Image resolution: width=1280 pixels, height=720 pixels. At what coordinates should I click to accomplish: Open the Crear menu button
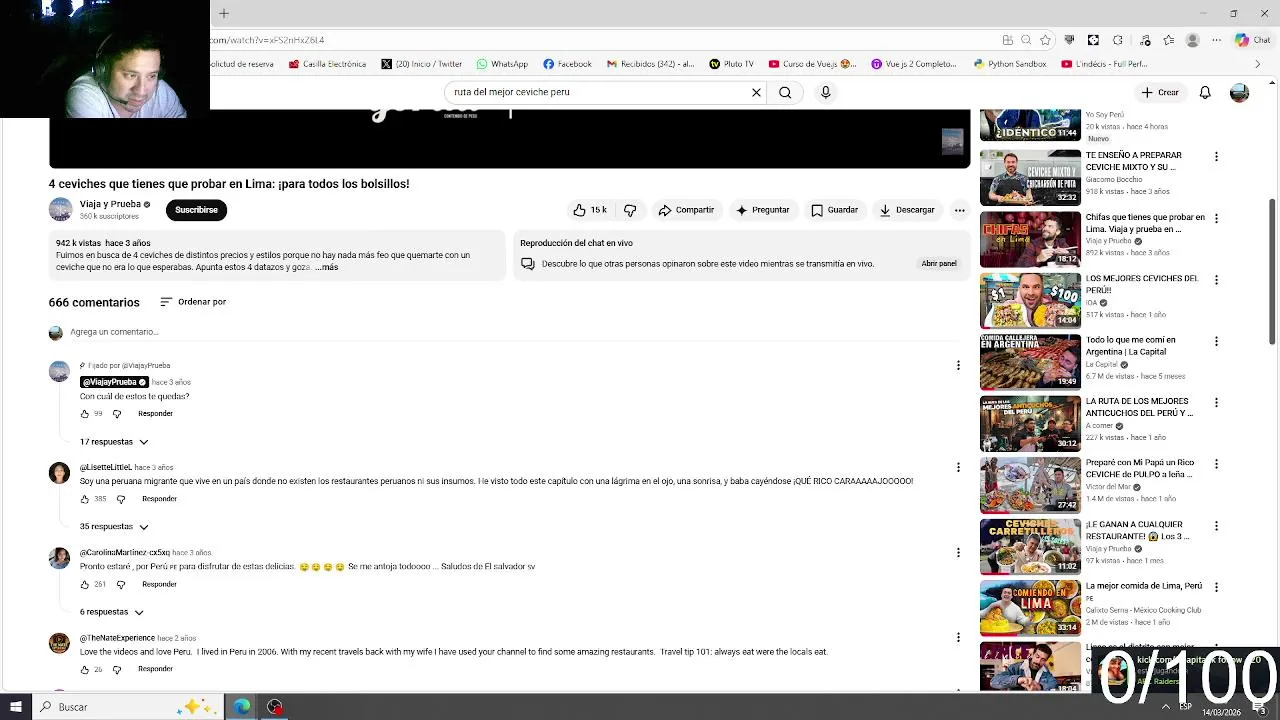click(x=1160, y=92)
